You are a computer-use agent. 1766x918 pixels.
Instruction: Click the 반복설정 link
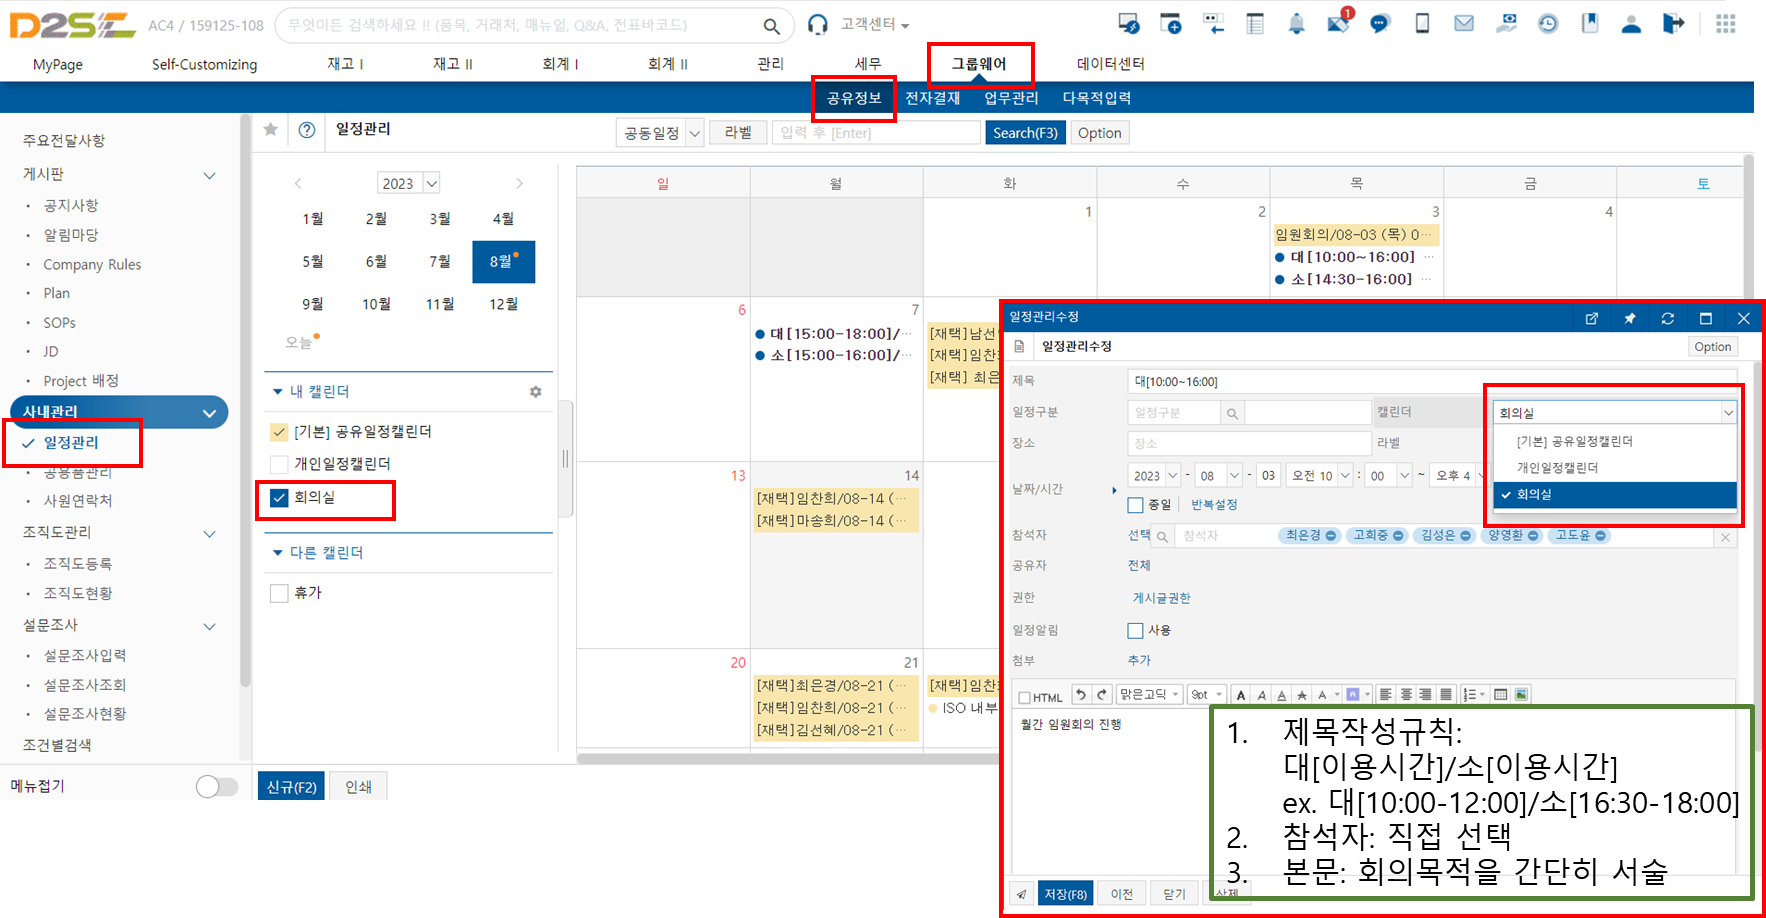[1214, 505]
